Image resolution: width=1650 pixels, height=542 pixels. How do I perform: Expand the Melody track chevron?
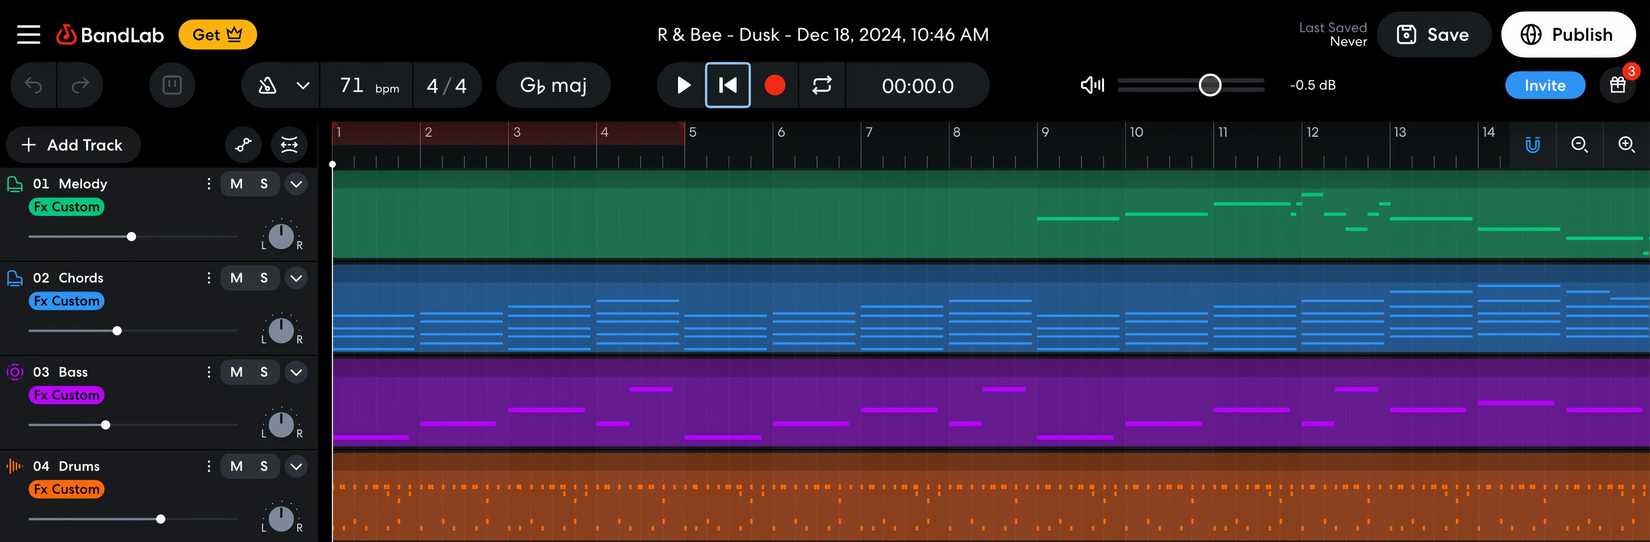point(296,184)
